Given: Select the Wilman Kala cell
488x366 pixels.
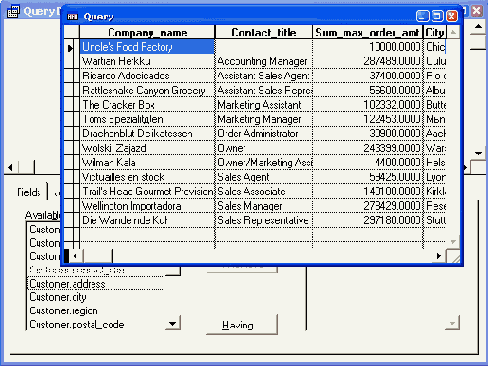Looking at the screenshot, I should (x=147, y=163).
